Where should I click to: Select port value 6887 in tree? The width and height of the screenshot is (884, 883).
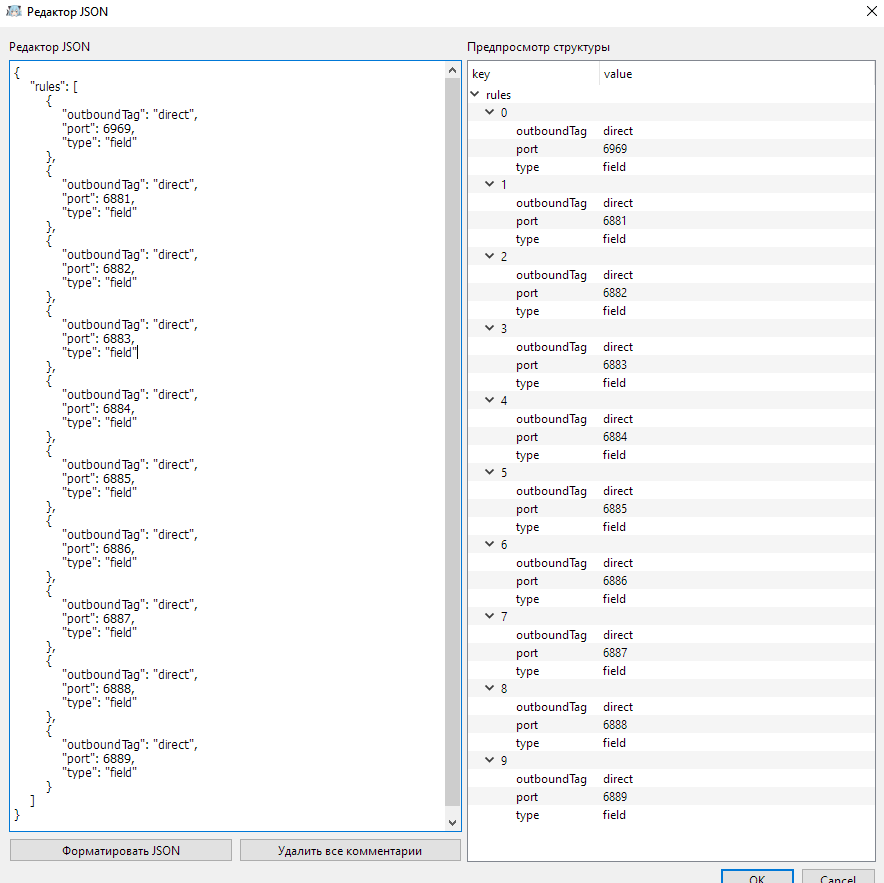click(615, 653)
